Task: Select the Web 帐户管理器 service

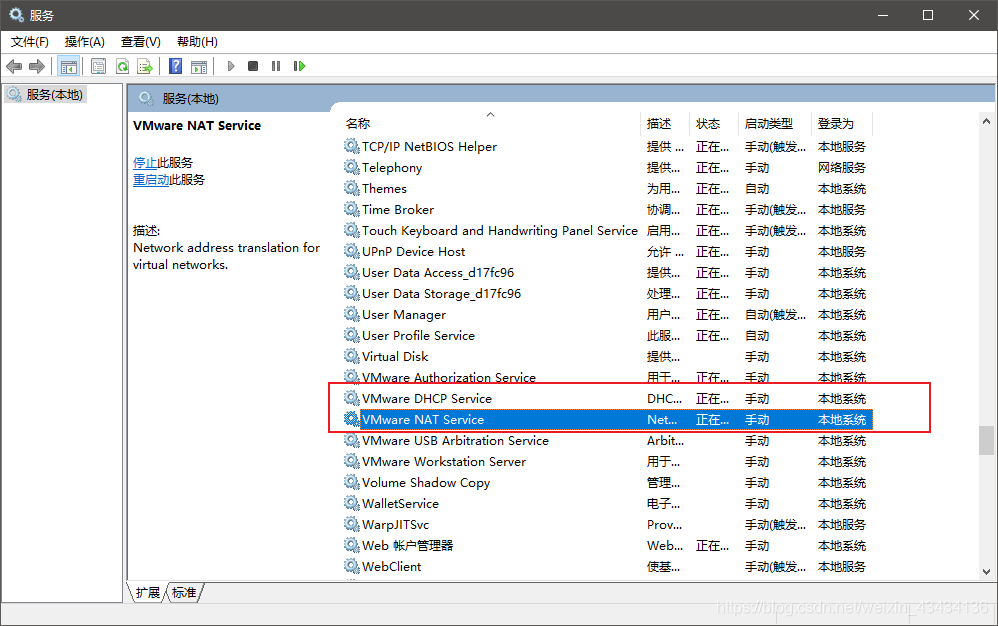Action: 608,546
